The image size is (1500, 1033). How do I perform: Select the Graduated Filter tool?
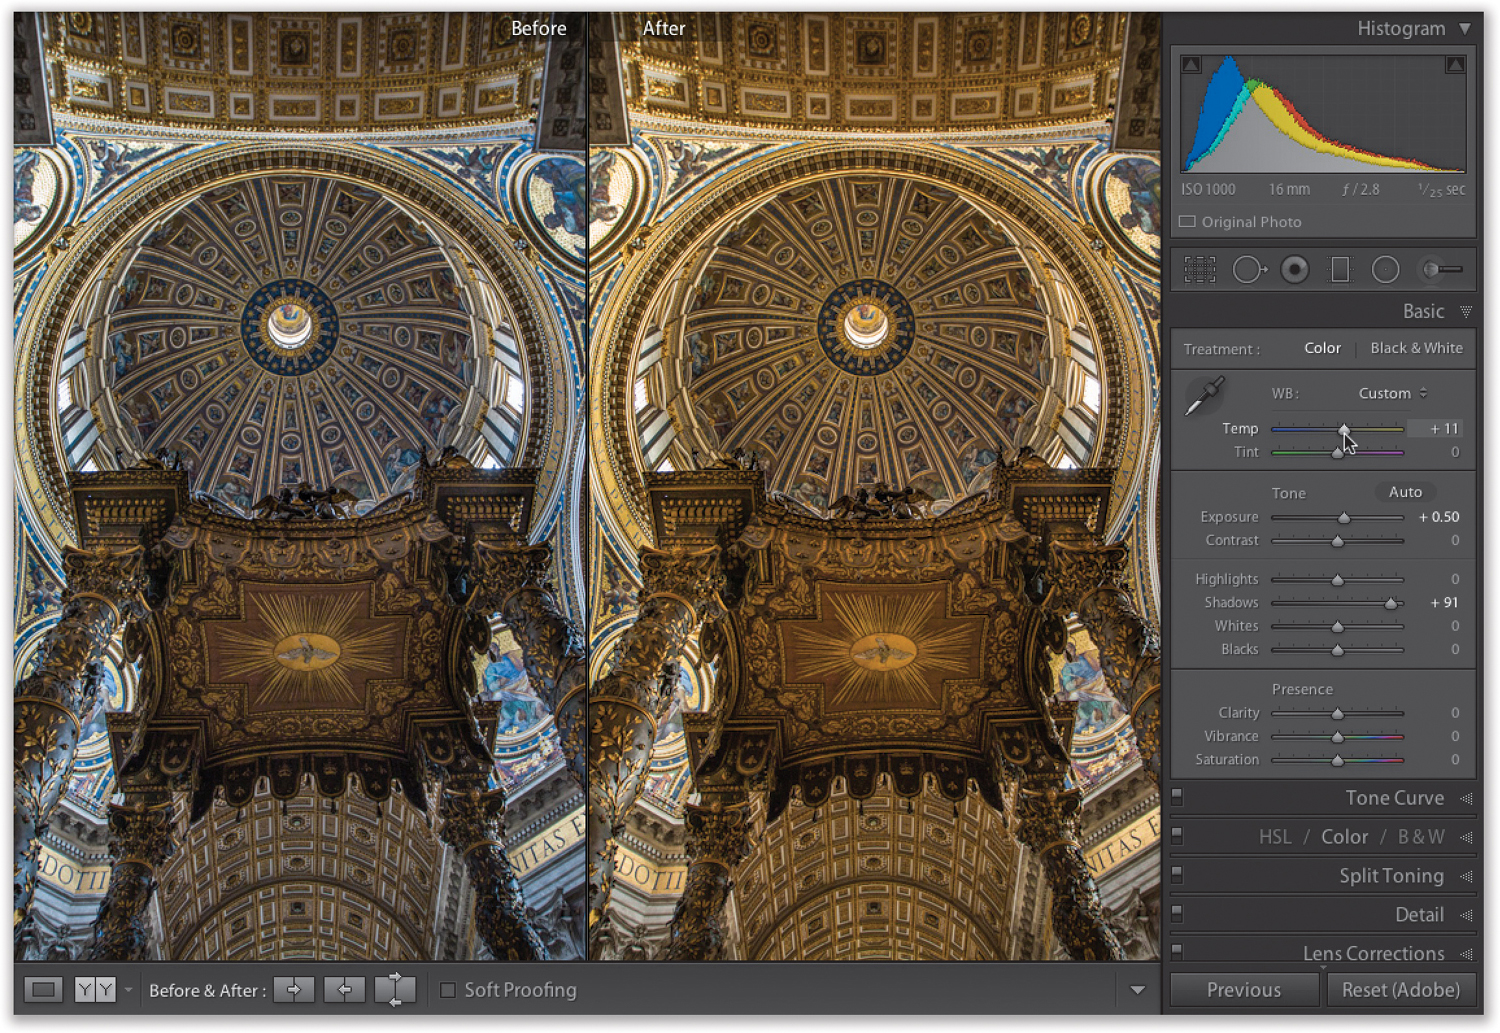pos(1340,270)
